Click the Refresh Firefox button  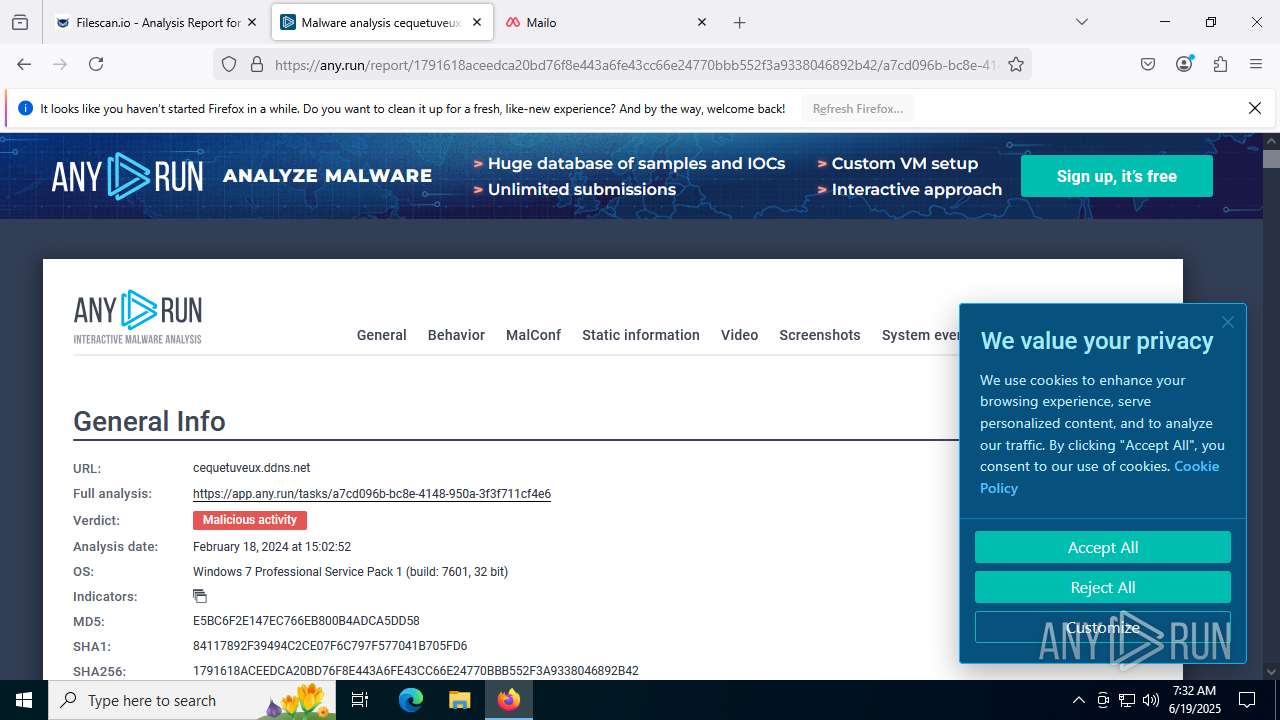[858, 109]
